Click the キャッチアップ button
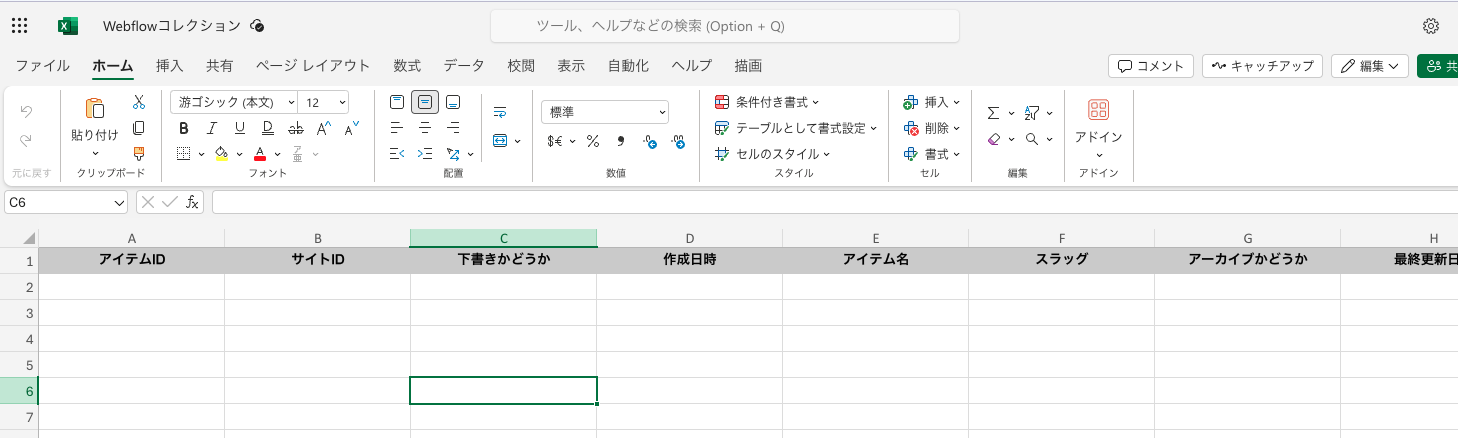The height and width of the screenshot is (438, 1458). point(1263,66)
